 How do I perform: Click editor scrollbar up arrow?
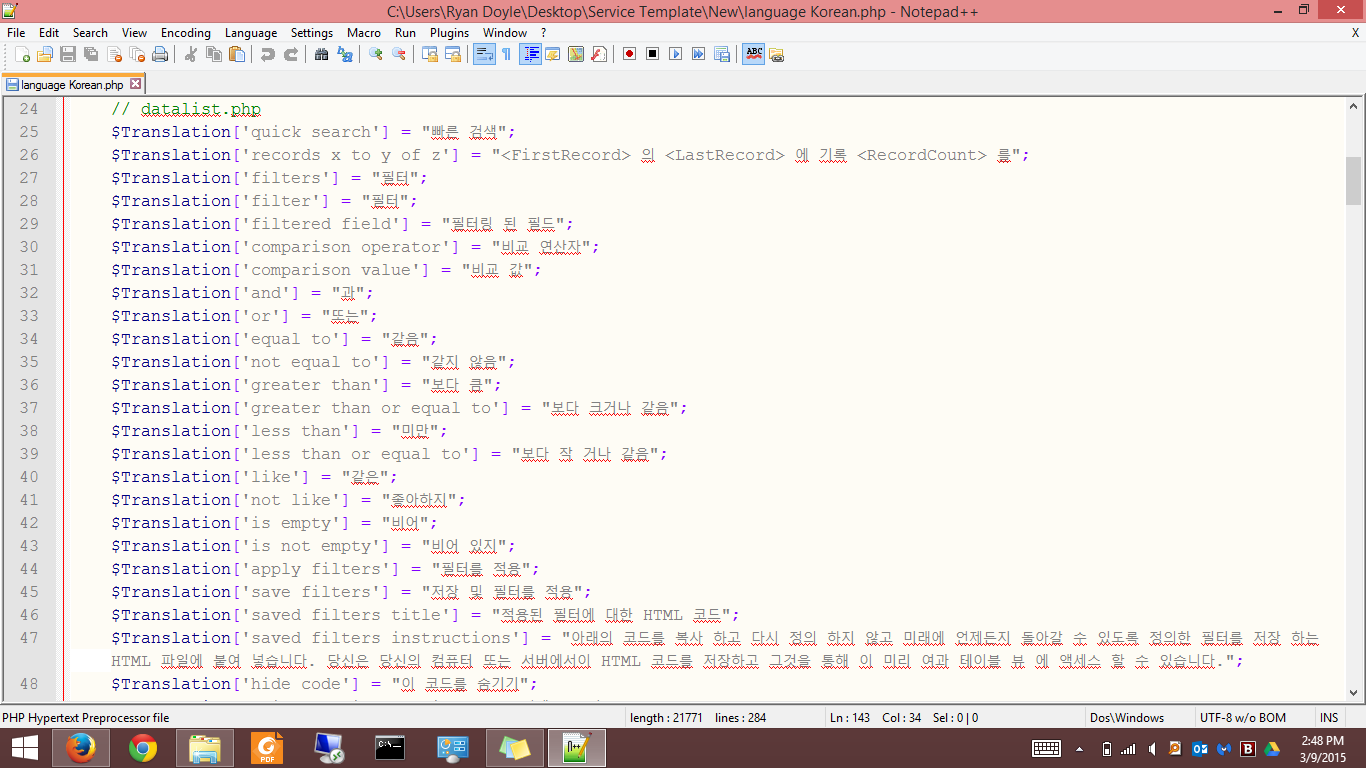point(1354,106)
